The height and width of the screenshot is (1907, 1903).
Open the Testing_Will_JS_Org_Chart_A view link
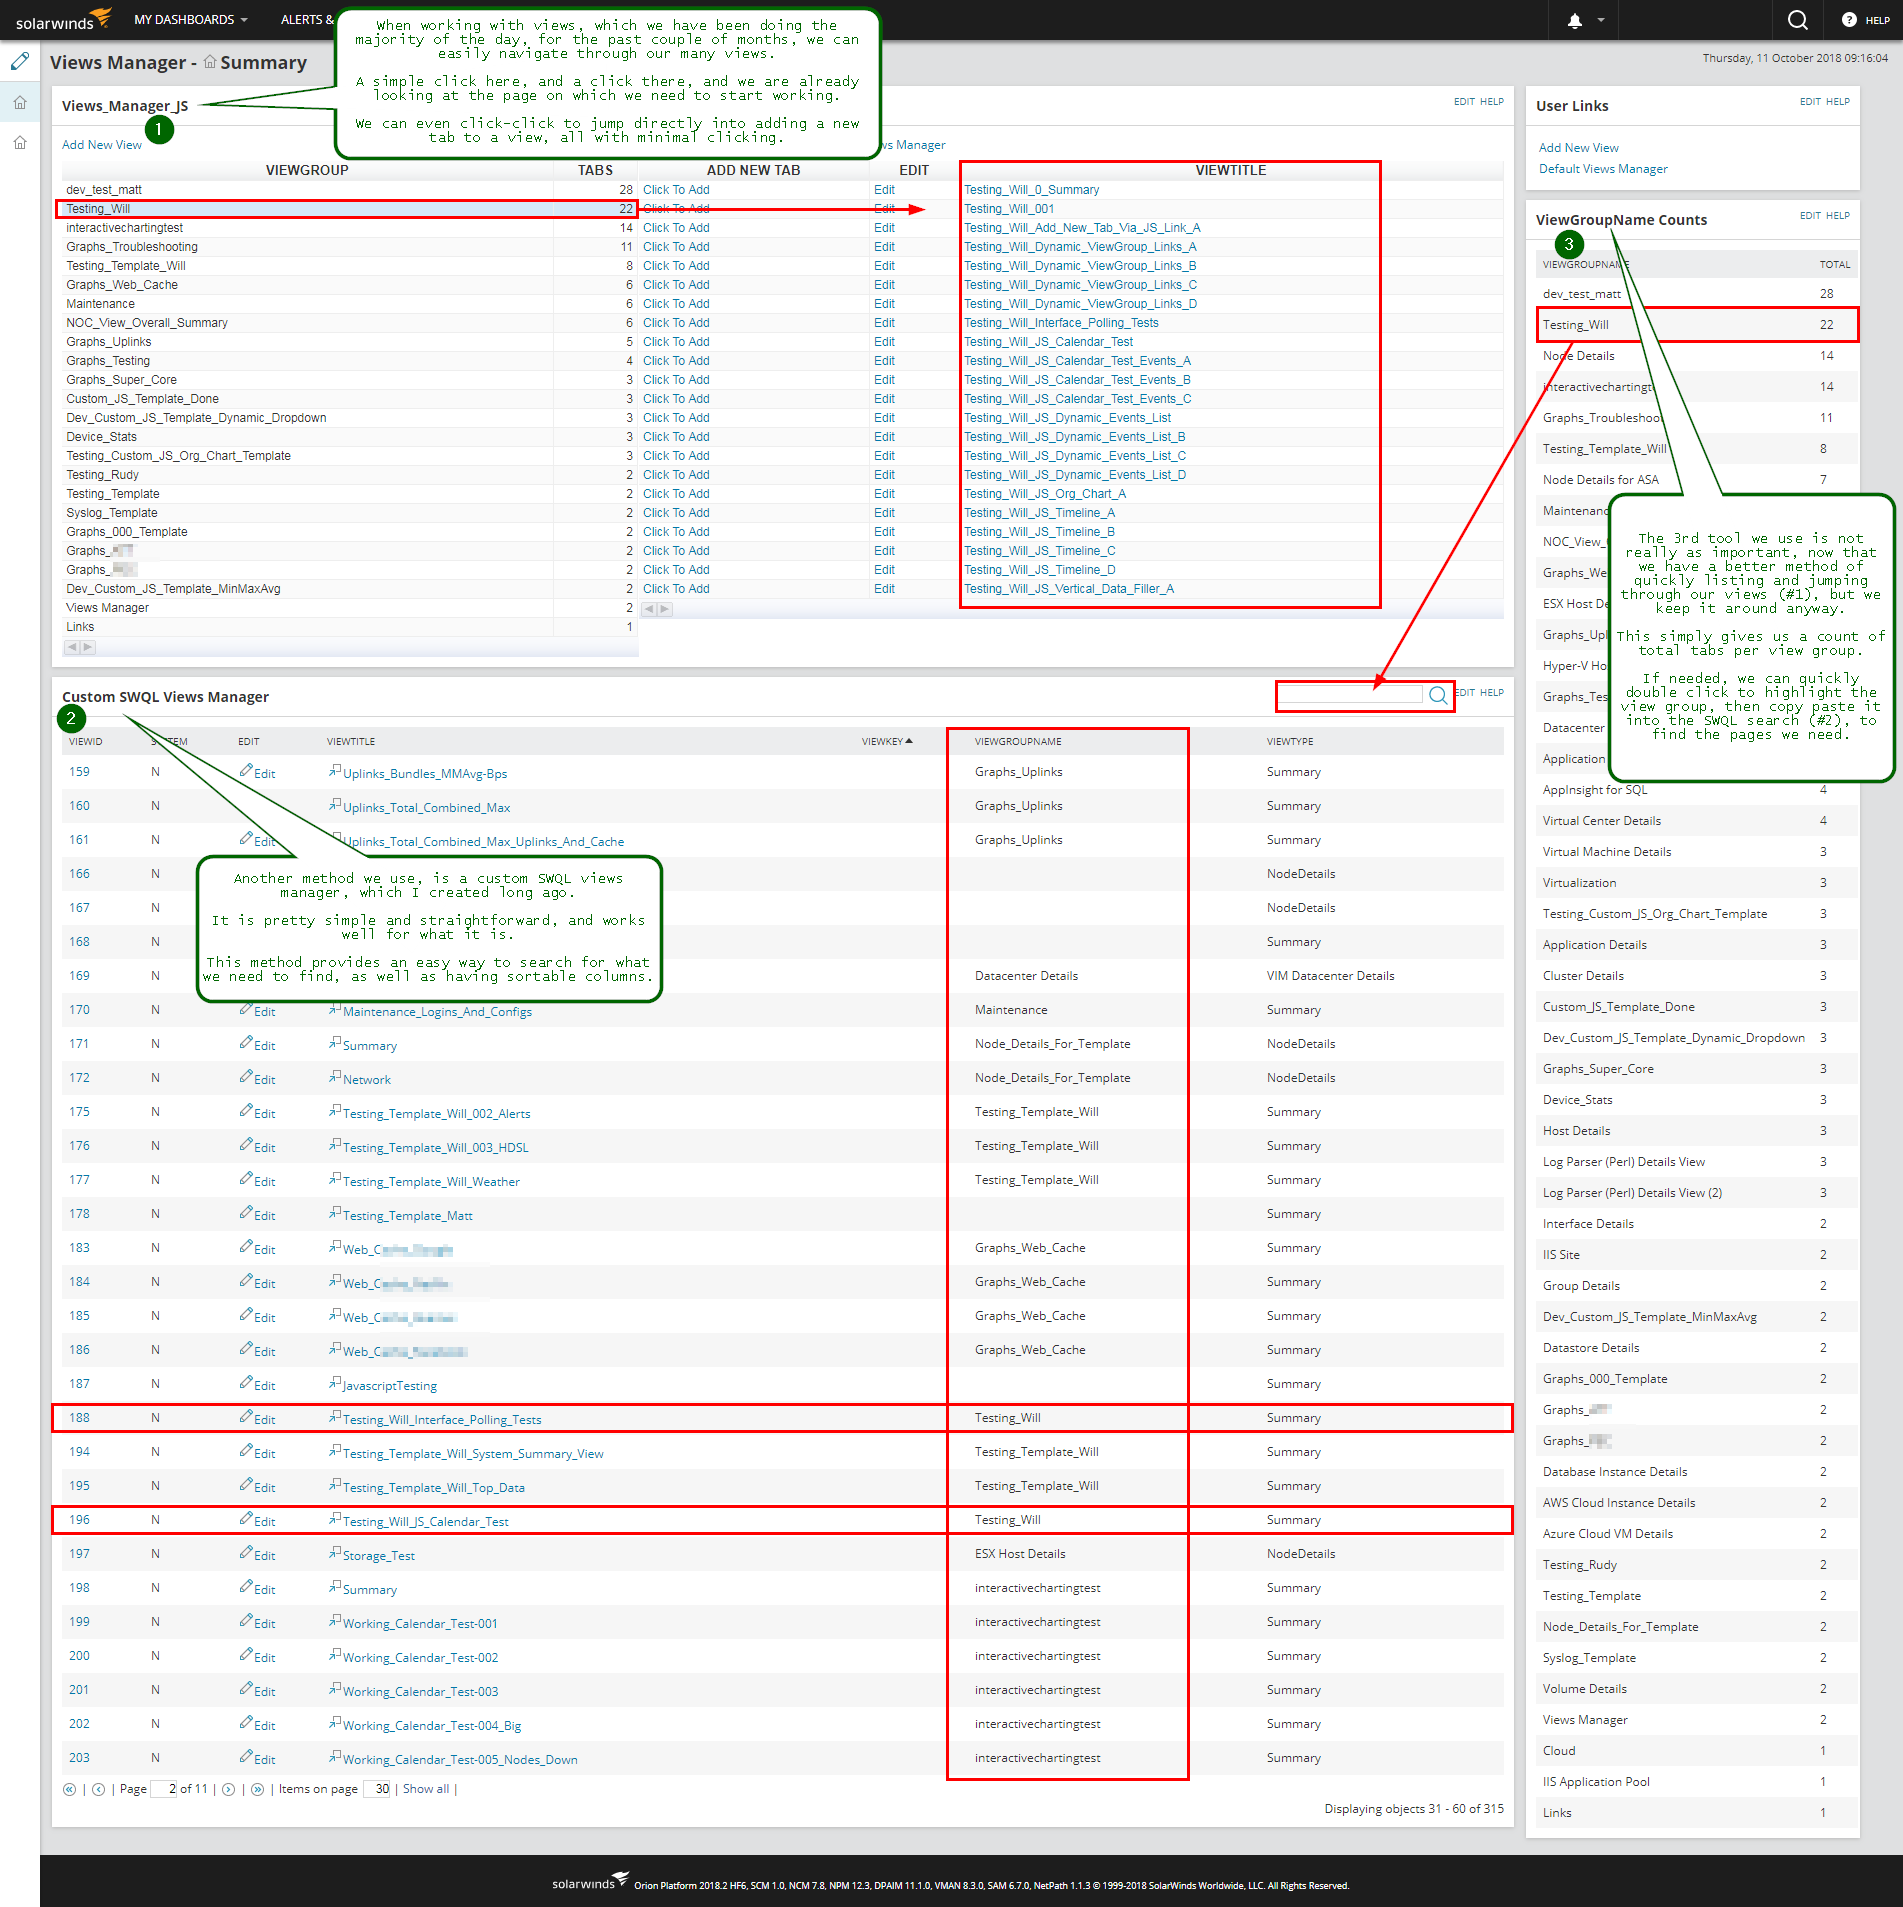point(1045,494)
